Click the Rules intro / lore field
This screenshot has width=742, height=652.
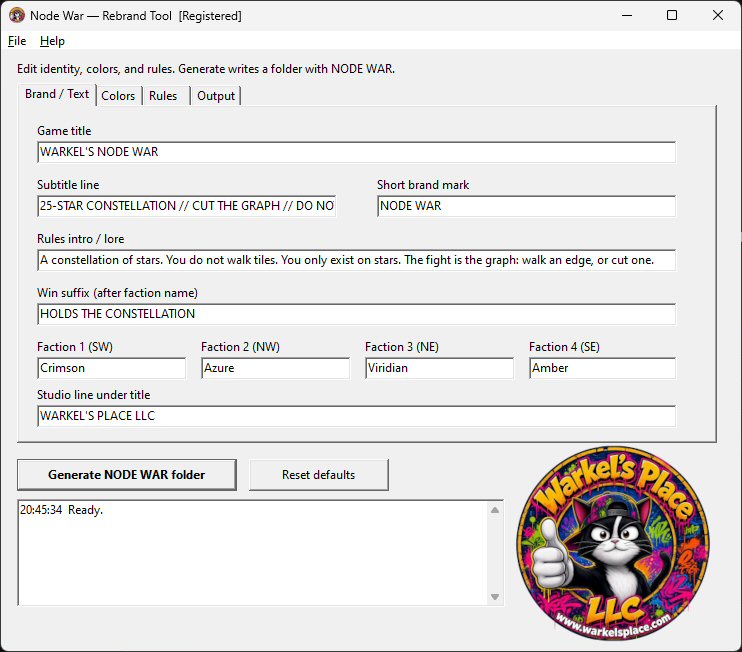356,260
